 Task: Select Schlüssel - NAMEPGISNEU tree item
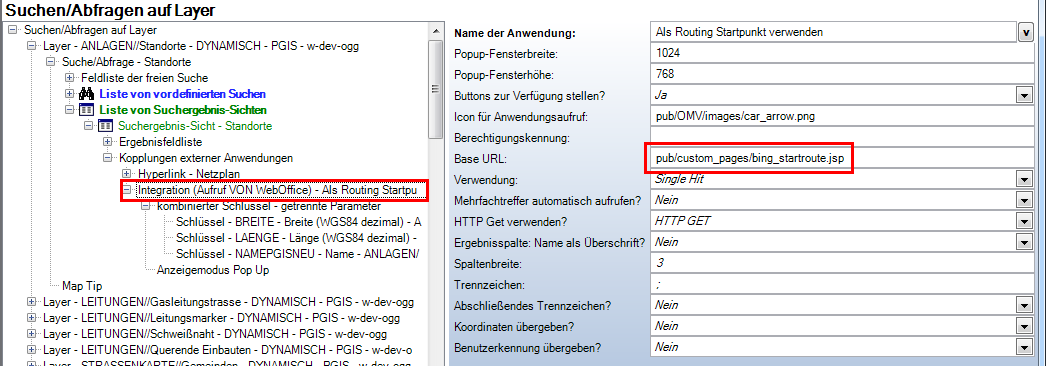click(298, 254)
